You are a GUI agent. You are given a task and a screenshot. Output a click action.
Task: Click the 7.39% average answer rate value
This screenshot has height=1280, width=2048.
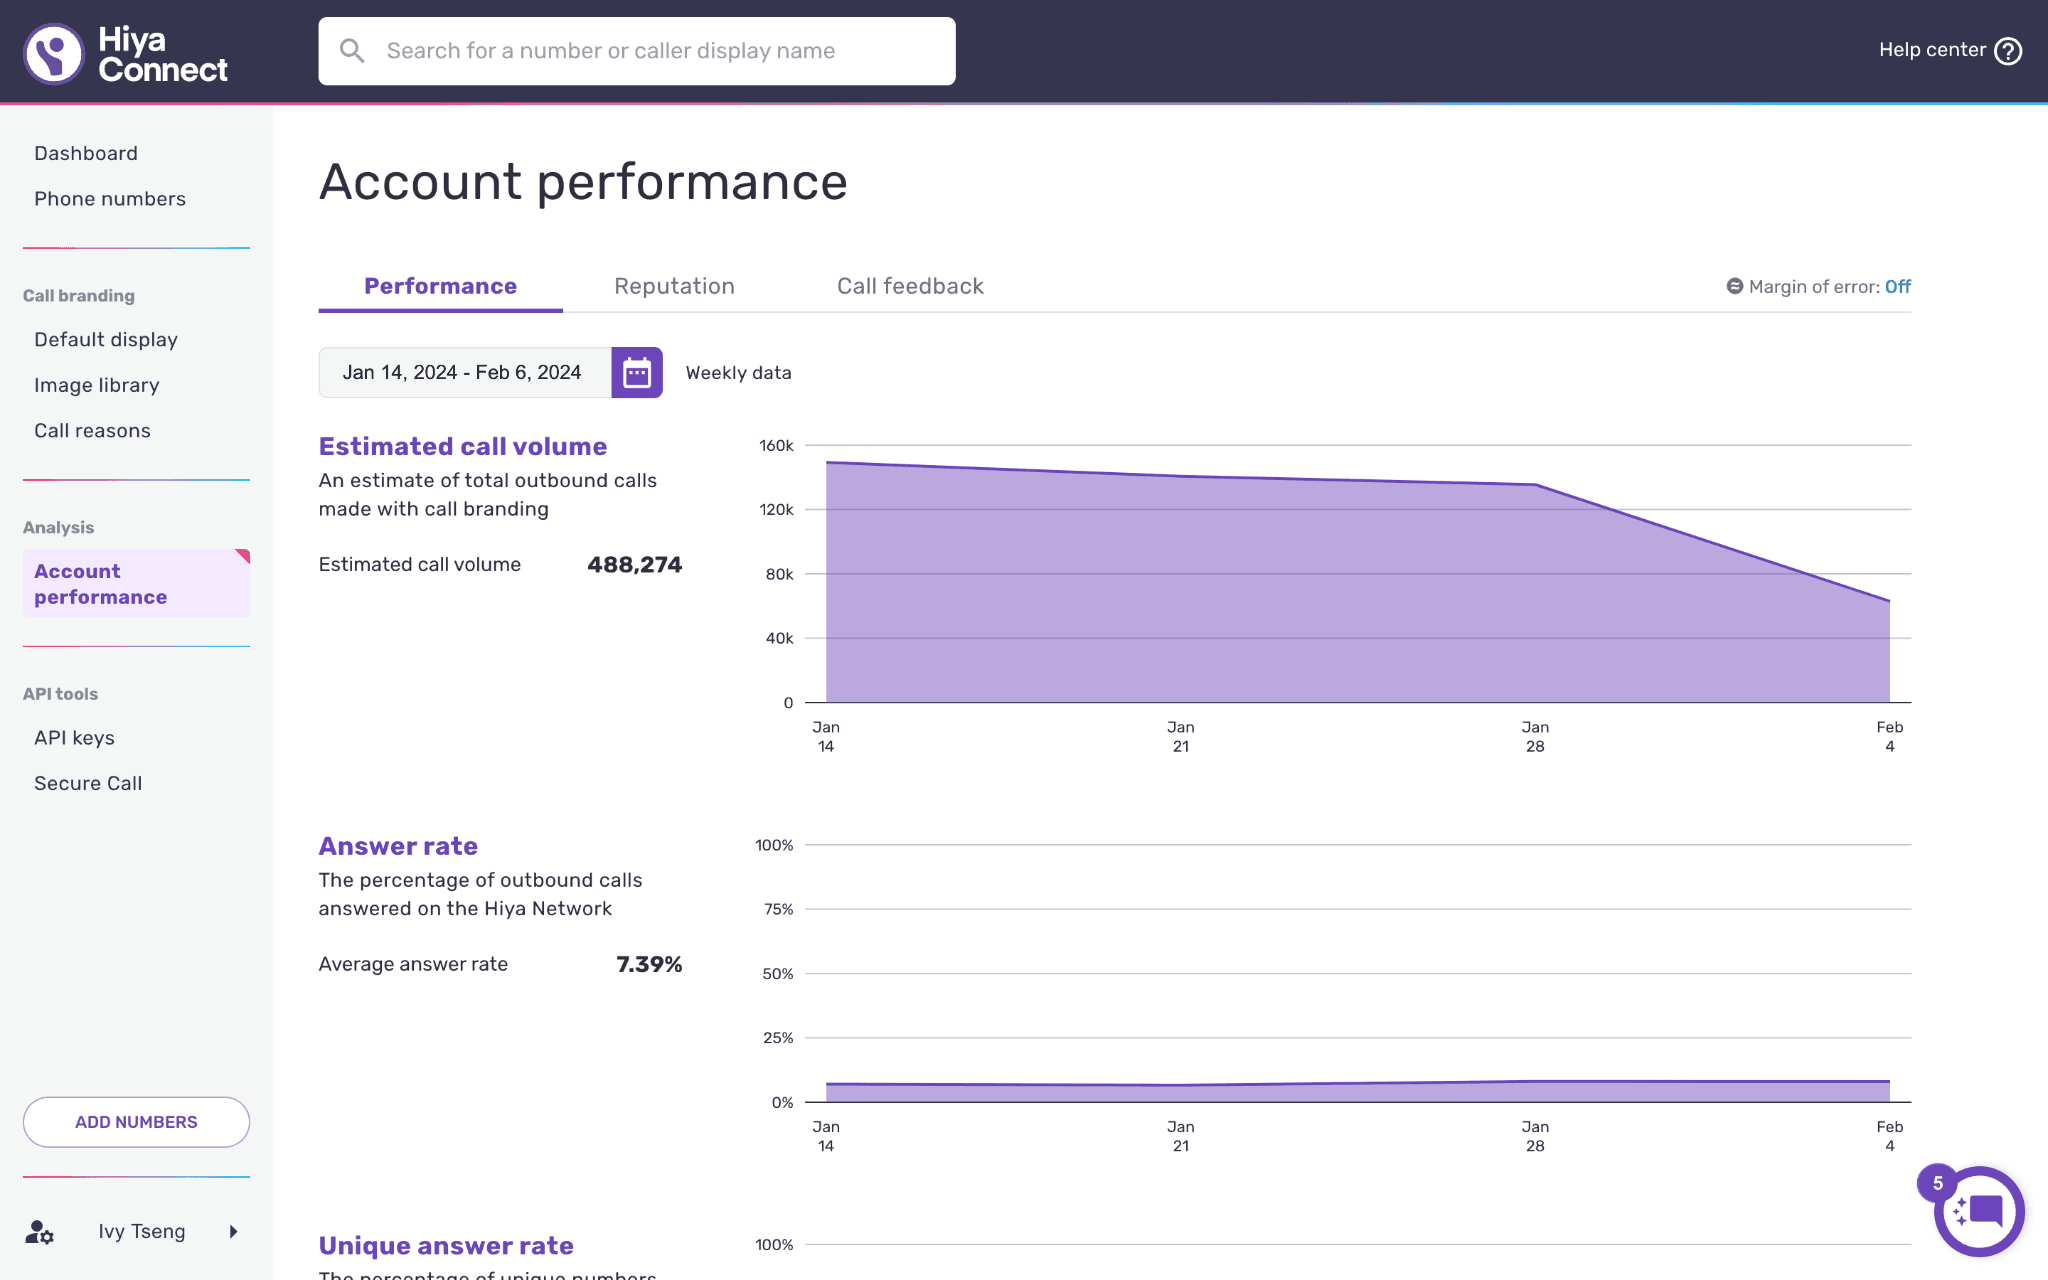pyautogui.click(x=649, y=965)
